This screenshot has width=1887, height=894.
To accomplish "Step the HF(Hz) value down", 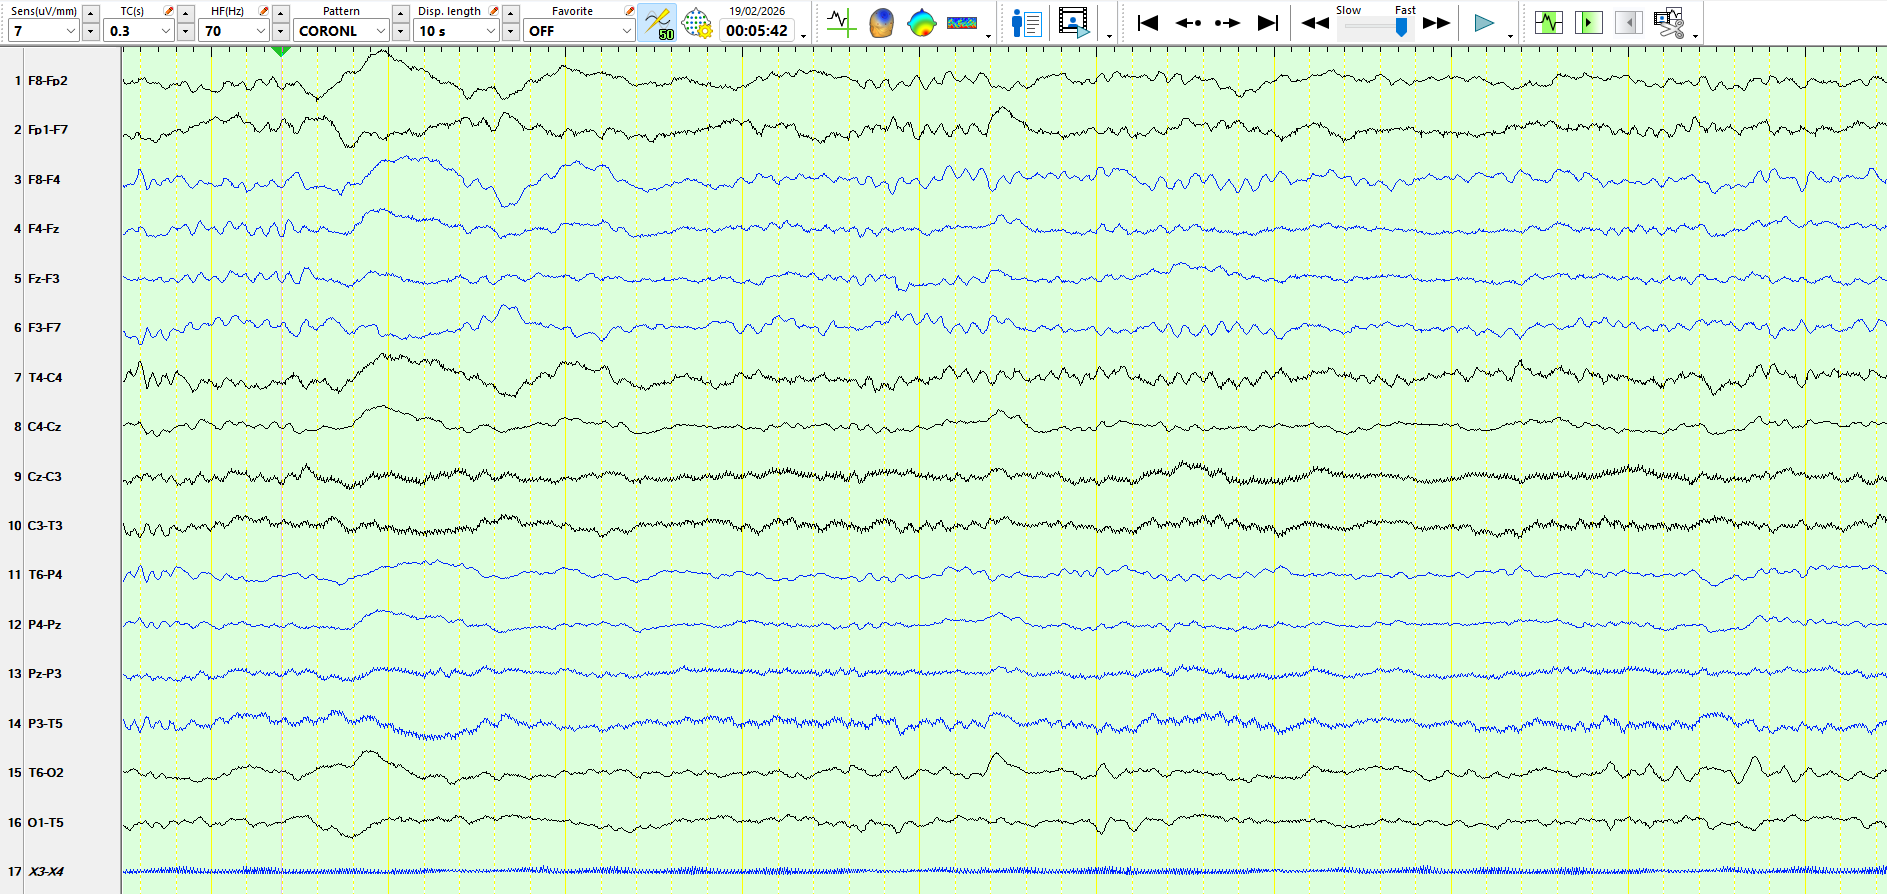I will (281, 31).
